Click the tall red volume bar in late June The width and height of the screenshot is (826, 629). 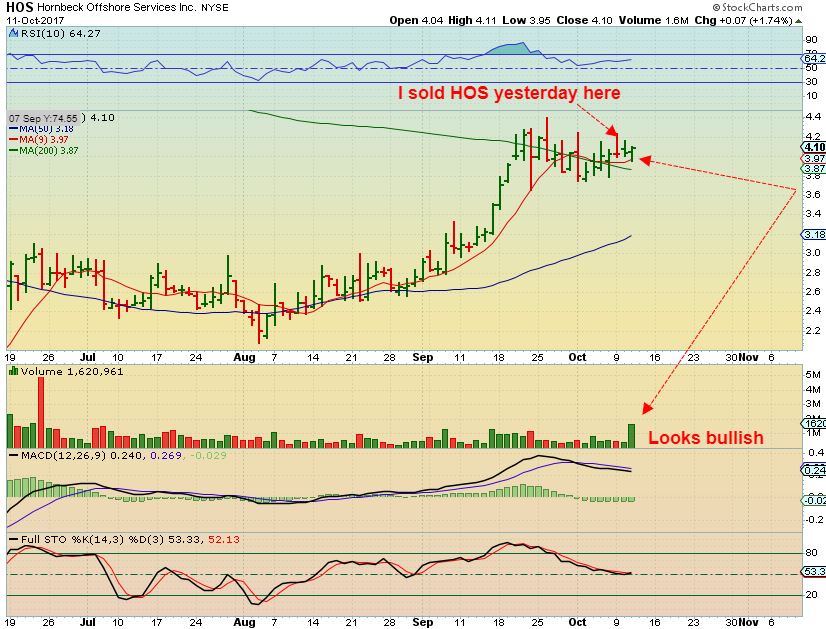tap(41, 412)
